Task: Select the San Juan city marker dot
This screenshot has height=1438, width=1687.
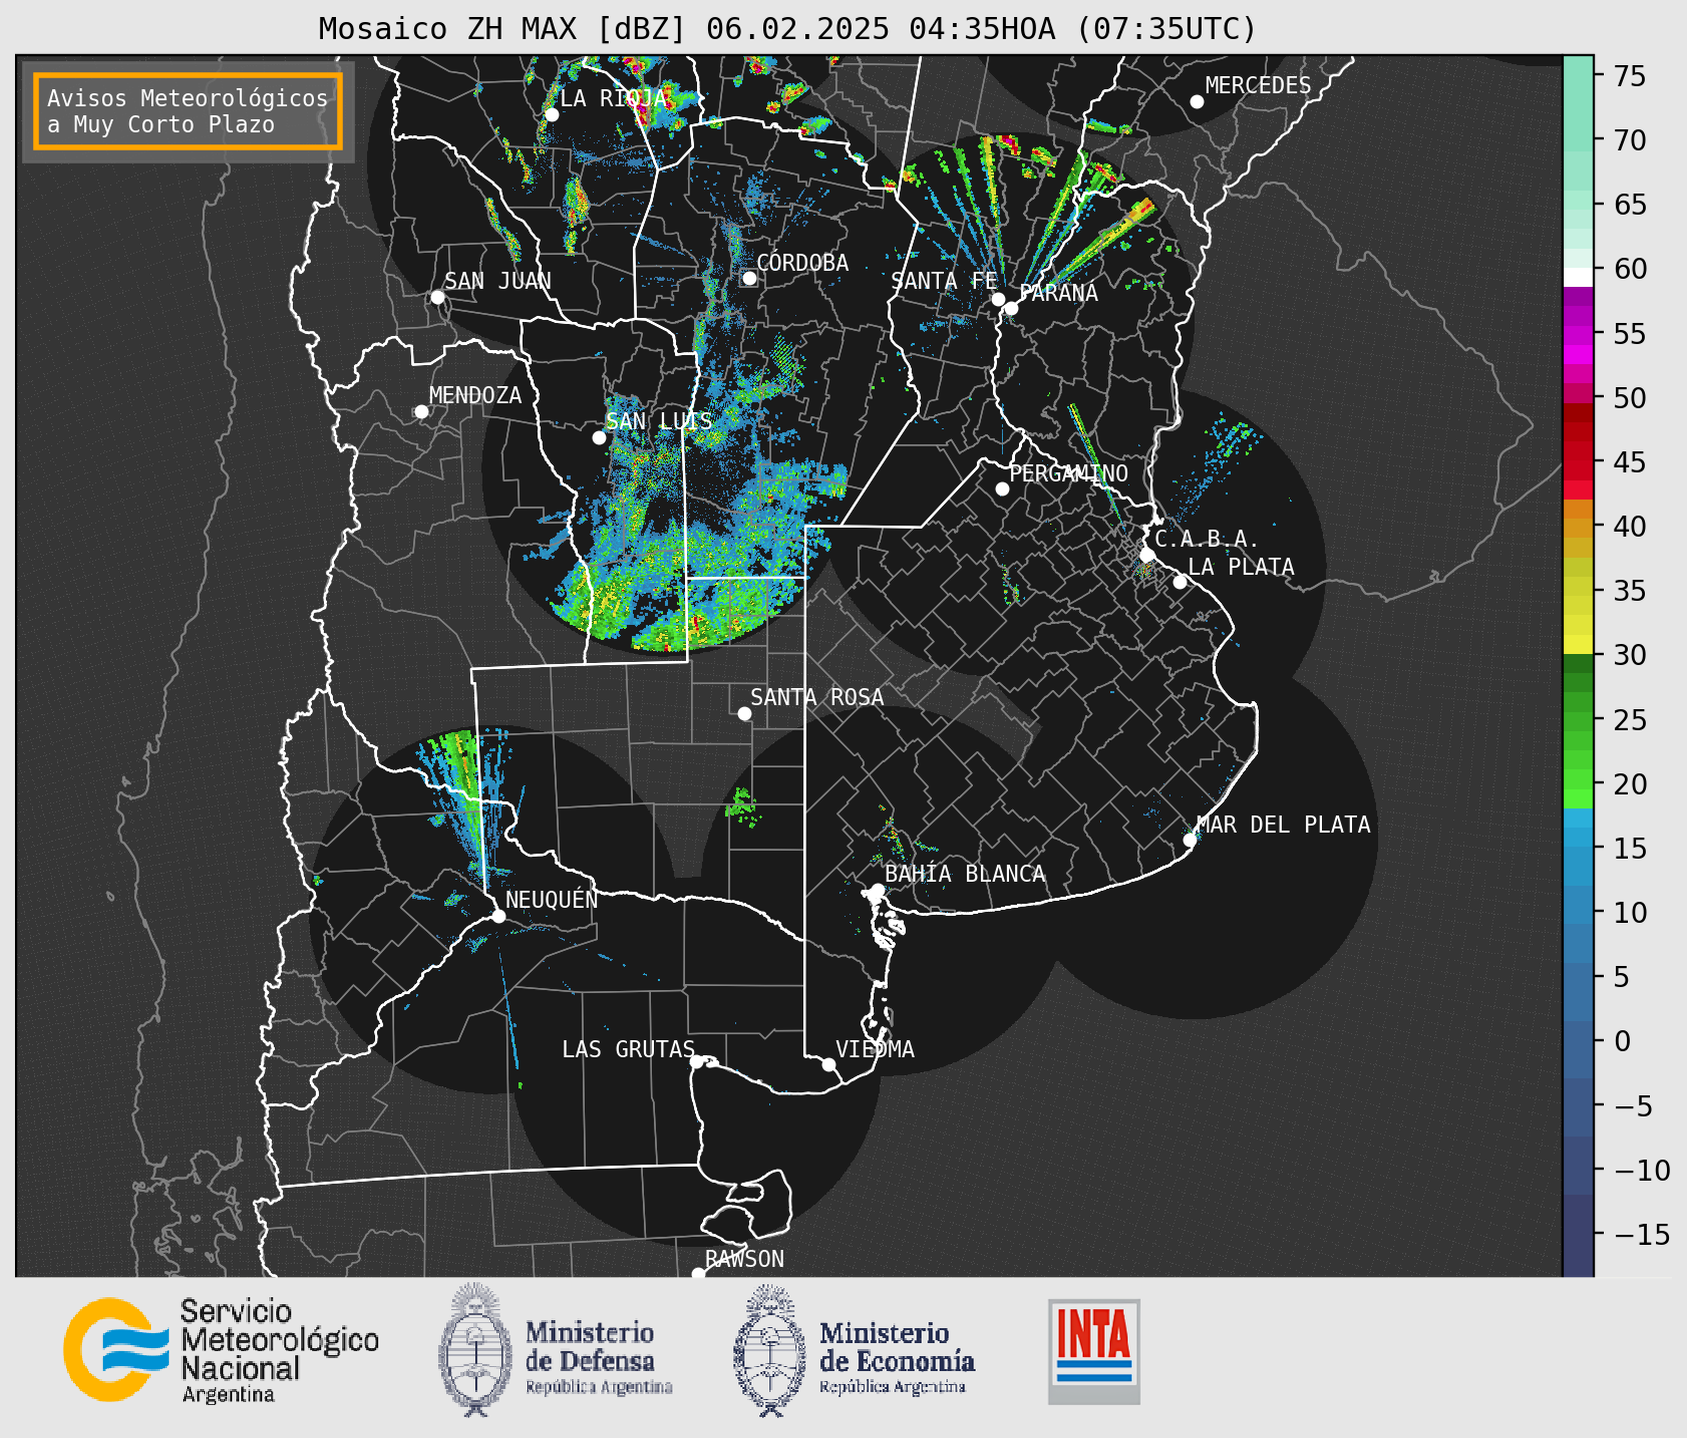Action: pos(437,297)
